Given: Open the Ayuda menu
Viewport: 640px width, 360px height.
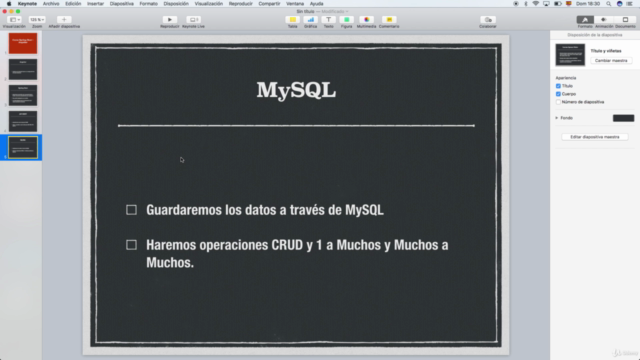Looking at the screenshot, I should [316, 4].
